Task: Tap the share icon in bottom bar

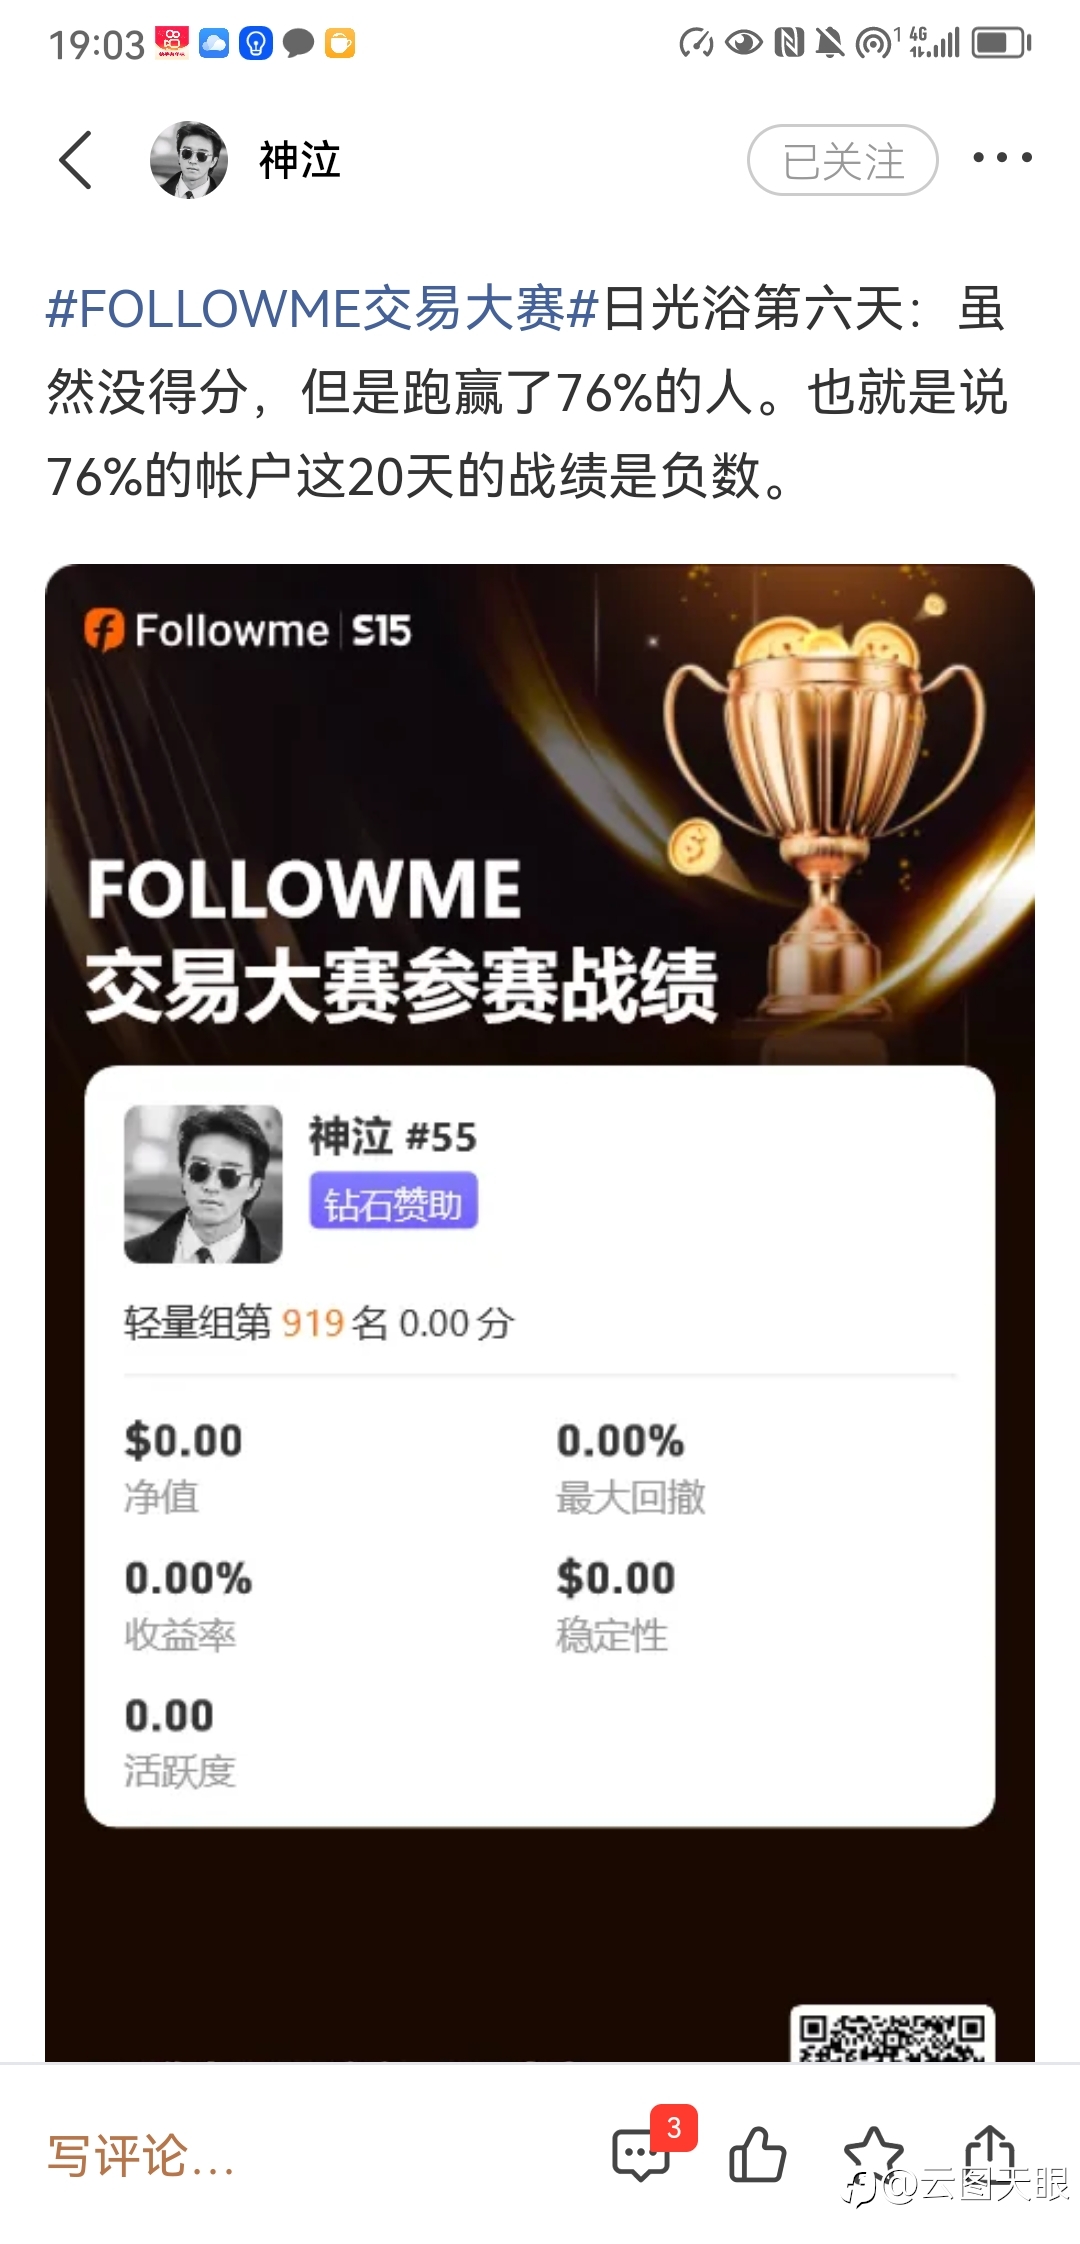Action: click(989, 2151)
